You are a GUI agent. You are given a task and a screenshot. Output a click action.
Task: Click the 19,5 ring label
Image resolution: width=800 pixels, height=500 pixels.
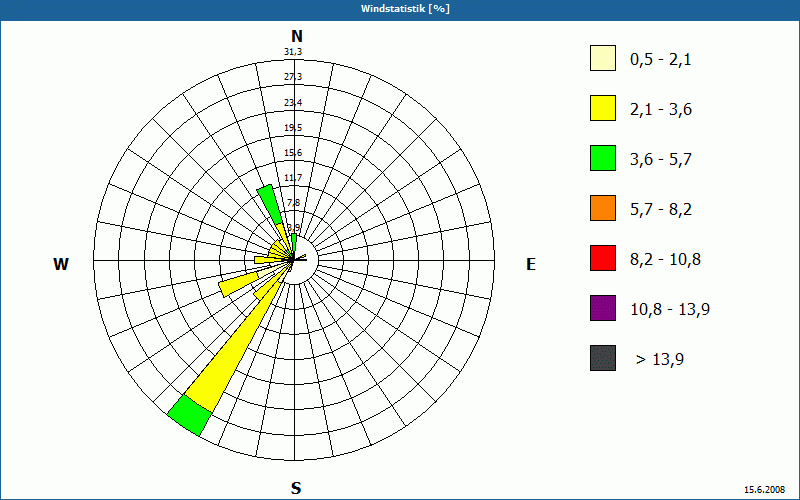point(293,128)
